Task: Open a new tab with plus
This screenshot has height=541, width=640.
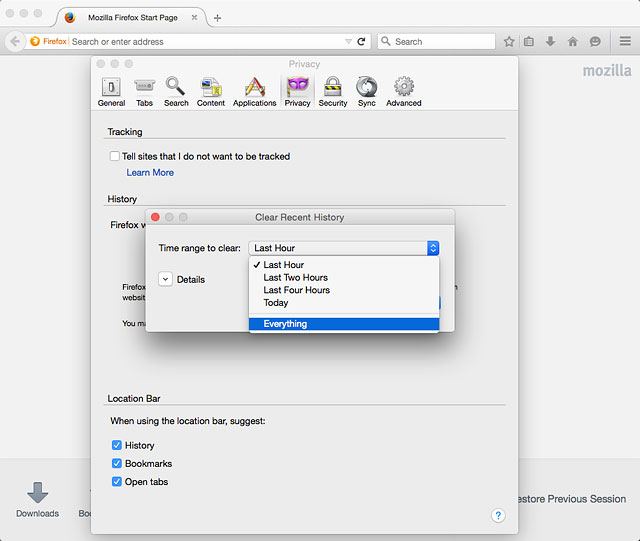Action: (x=218, y=18)
